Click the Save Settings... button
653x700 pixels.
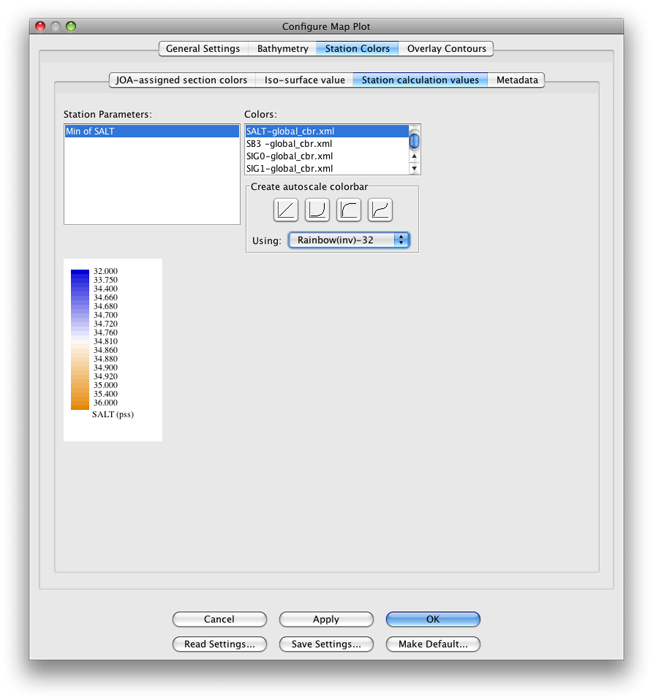(326, 644)
